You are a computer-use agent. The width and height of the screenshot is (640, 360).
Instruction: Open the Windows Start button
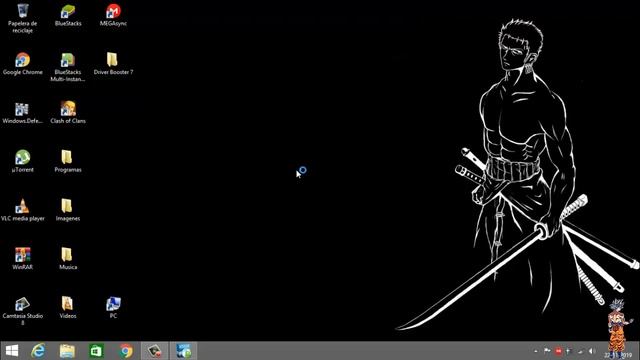pos(12,351)
